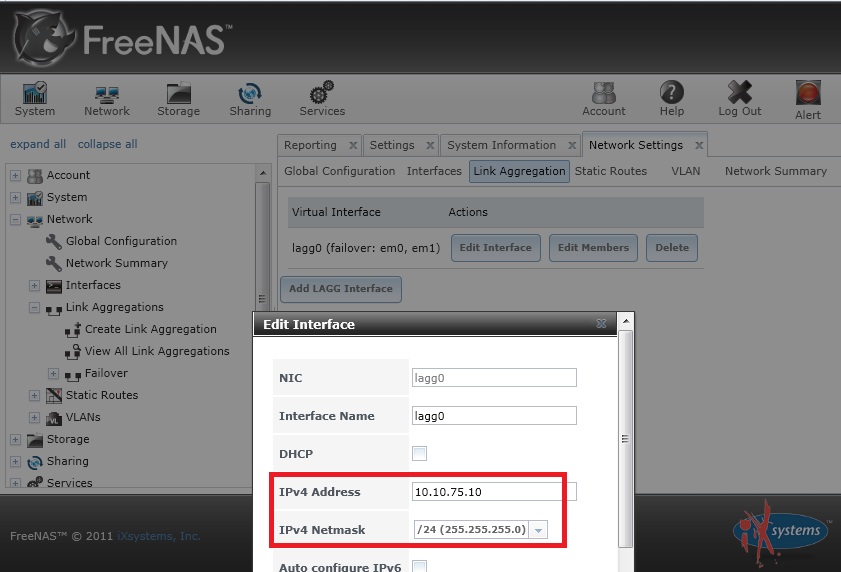This screenshot has height=572, width=841.
Task: Close the Reporting tab
Action: coord(353,145)
